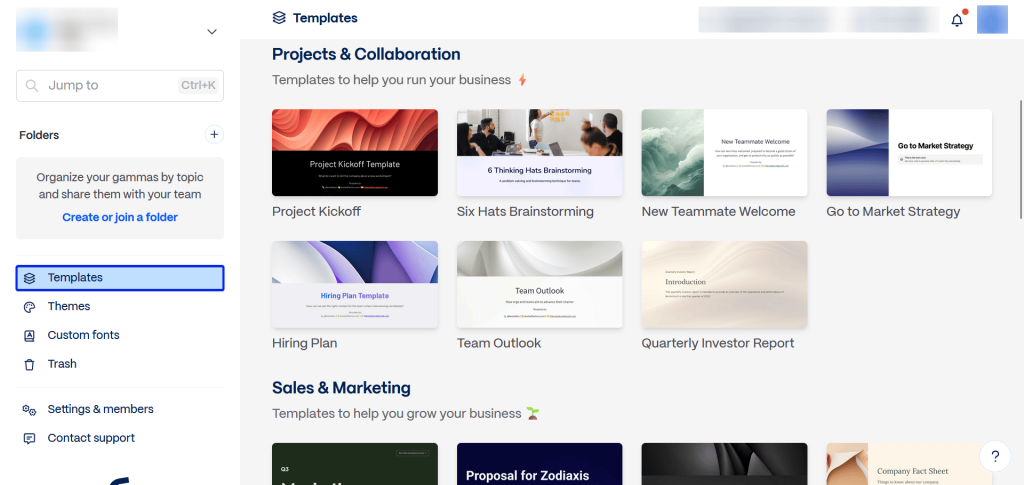Image resolution: width=1024 pixels, height=485 pixels.
Task: Open Themes from the sidebar
Action: (69, 307)
